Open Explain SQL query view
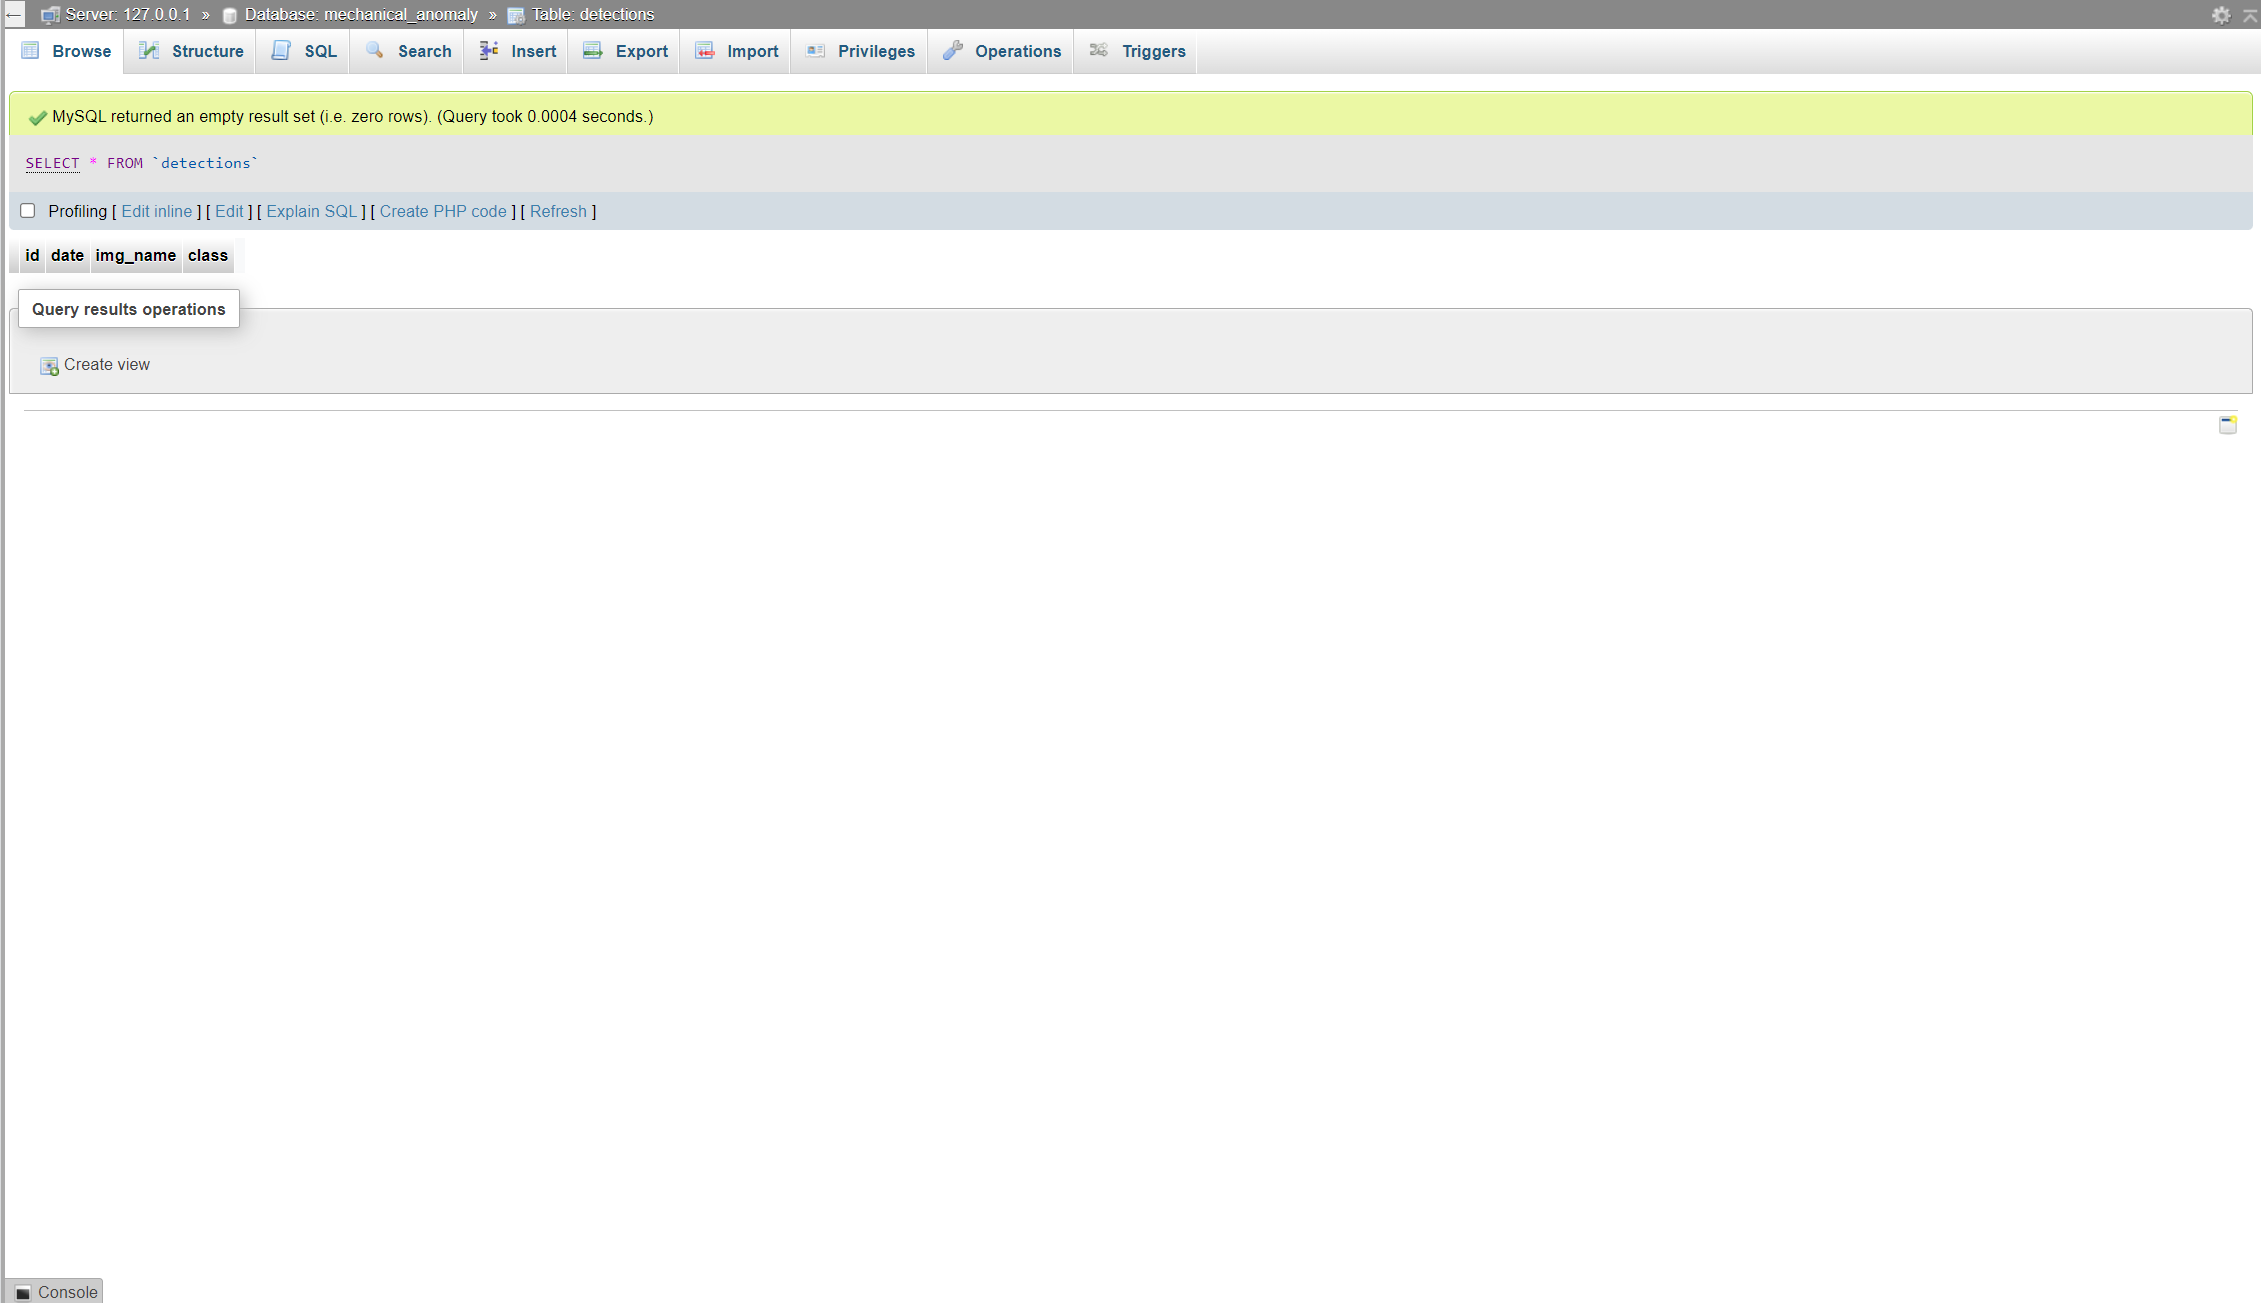This screenshot has width=2261, height=1303. coord(311,210)
